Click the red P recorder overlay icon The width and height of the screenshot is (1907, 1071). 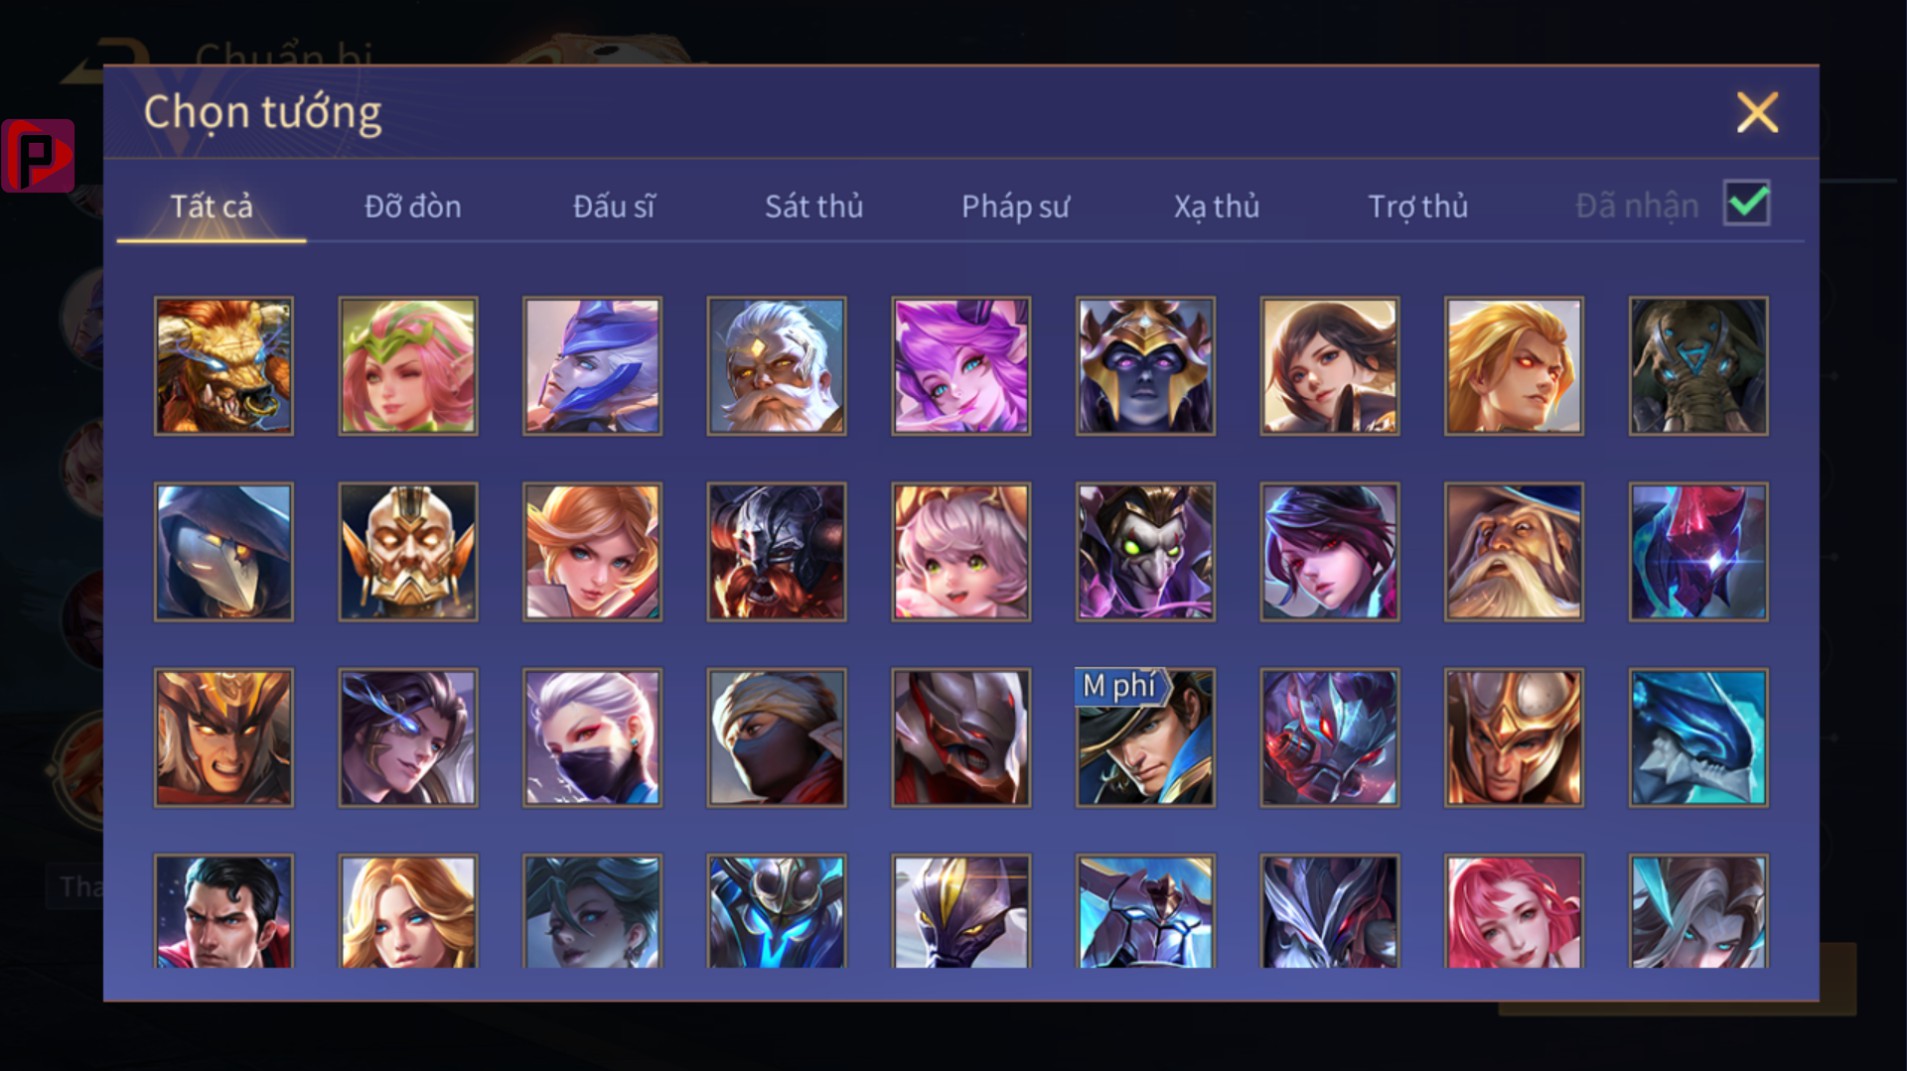38,155
